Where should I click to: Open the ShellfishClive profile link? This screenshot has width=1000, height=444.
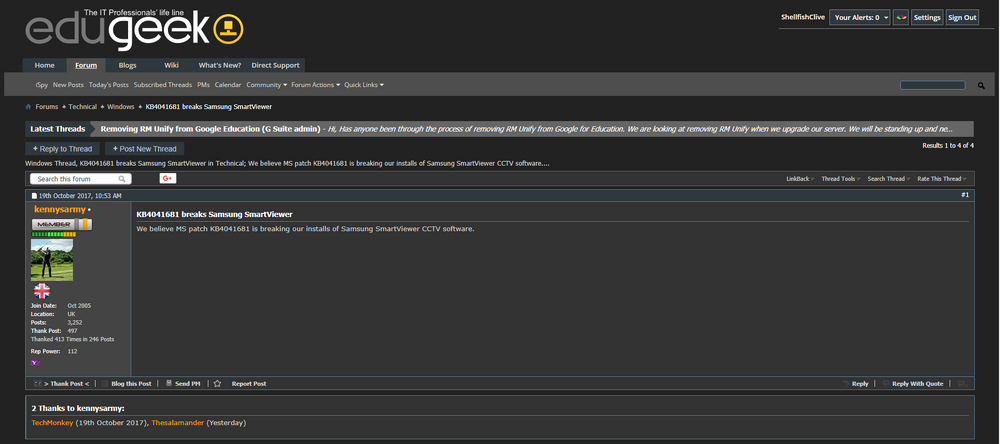pyautogui.click(x=803, y=17)
